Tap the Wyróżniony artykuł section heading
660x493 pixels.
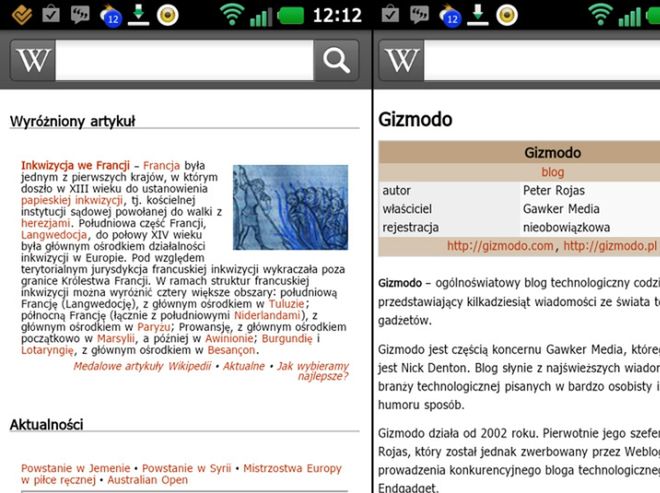[x=72, y=121]
